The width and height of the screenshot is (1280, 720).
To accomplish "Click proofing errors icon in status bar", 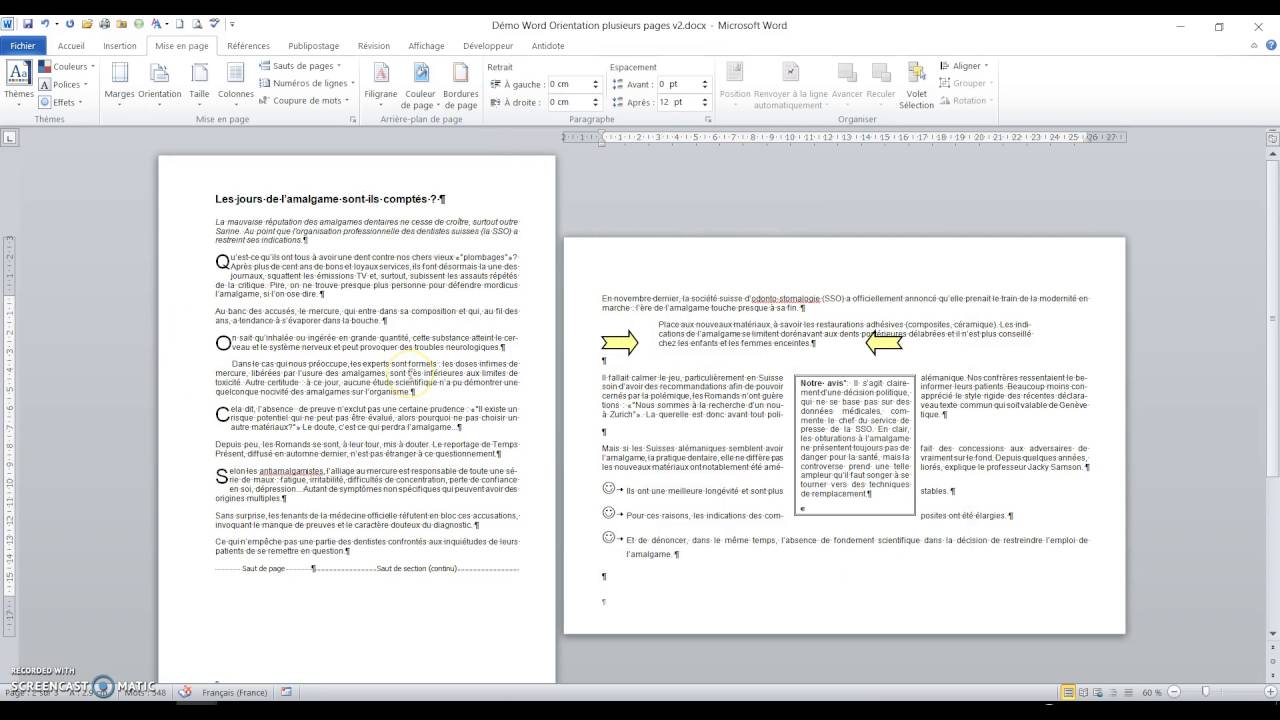I will [x=185, y=692].
